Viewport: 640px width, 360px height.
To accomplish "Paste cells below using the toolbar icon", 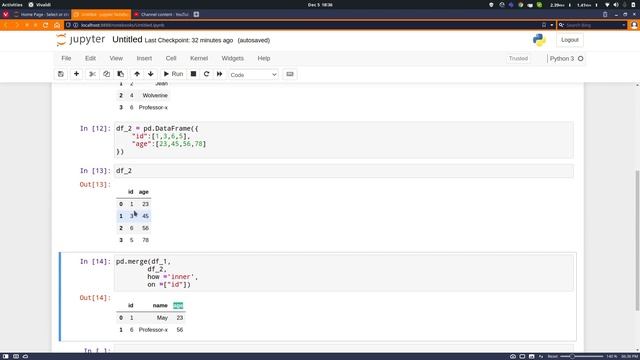I will (x=120, y=74).
